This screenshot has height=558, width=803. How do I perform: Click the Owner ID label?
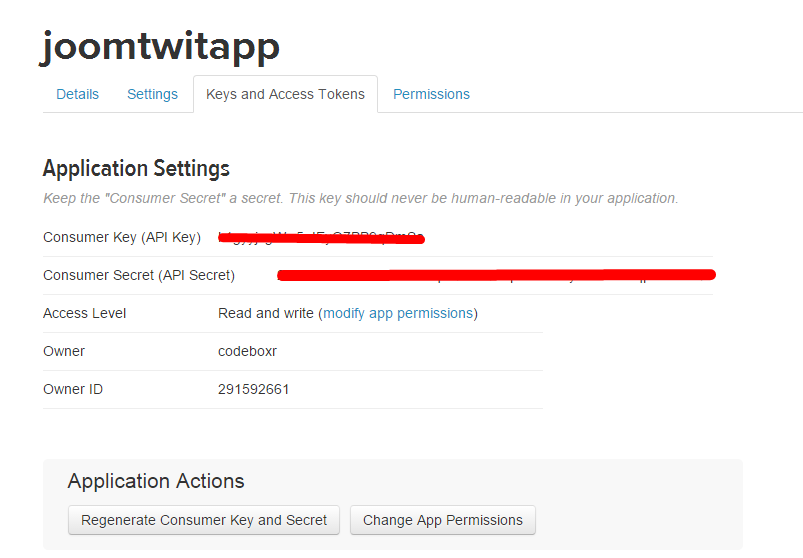73,389
